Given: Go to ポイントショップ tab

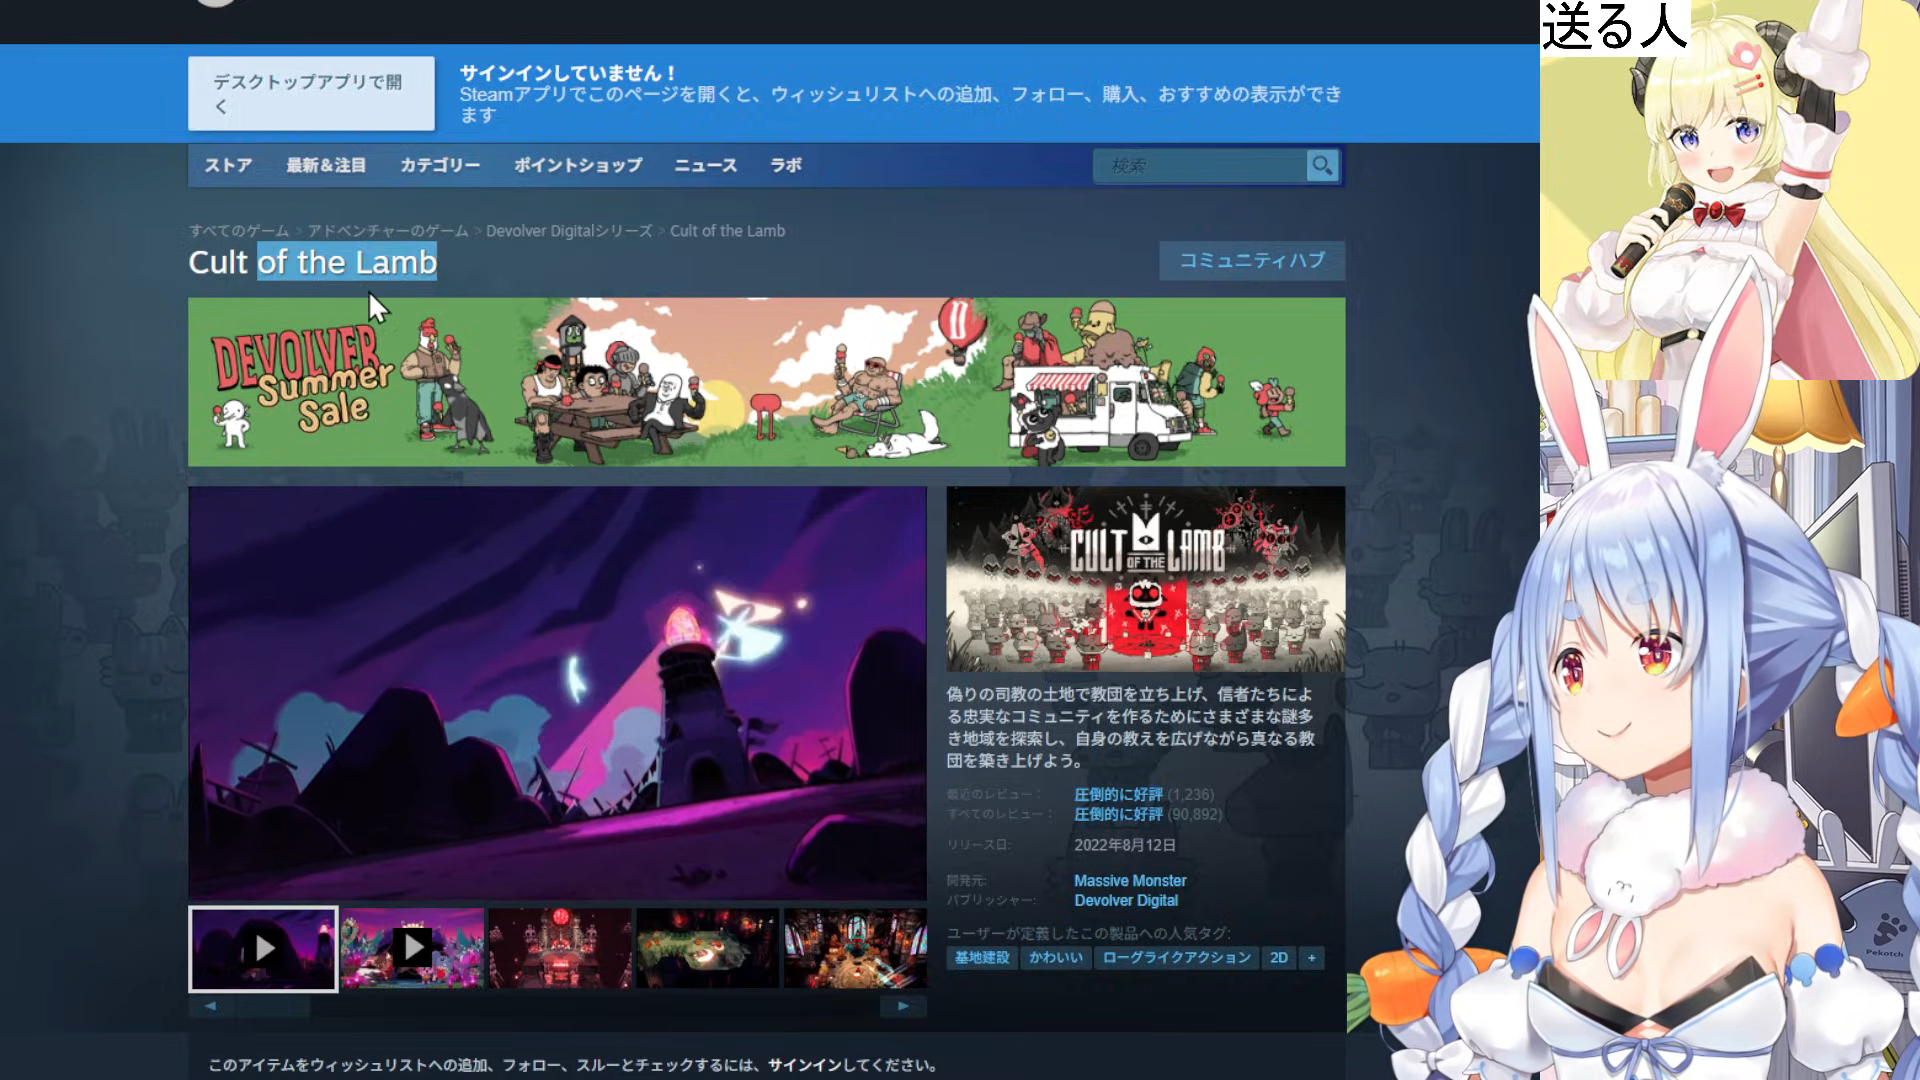Looking at the screenshot, I should click(x=578, y=165).
